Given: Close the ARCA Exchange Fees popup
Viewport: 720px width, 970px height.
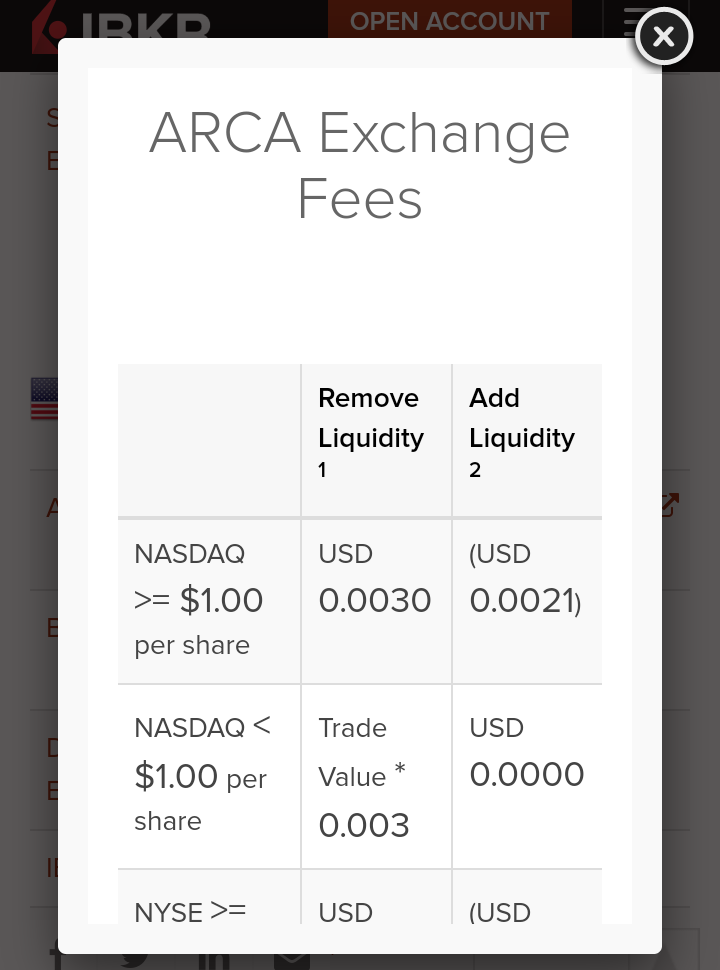Looking at the screenshot, I should click(663, 37).
